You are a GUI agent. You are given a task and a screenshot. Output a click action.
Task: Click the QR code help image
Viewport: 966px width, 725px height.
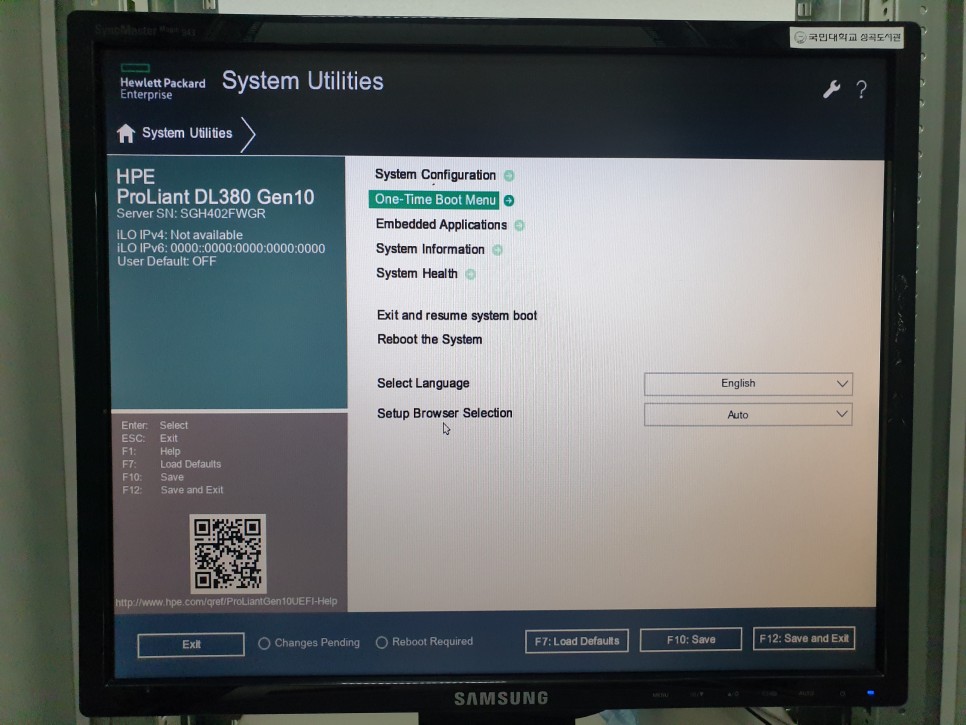pos(227,553)
